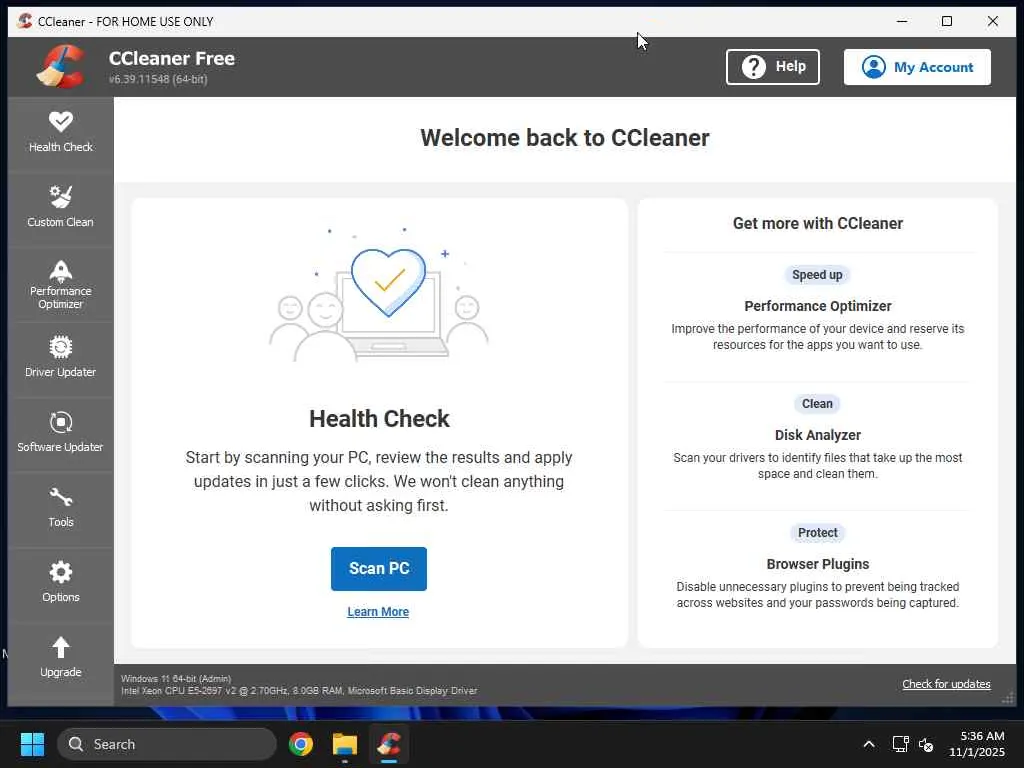The height and width of the screenshot is (768, 1024).
Task: Launch Google Chrome from the taskbar
Action: point(301,744)
